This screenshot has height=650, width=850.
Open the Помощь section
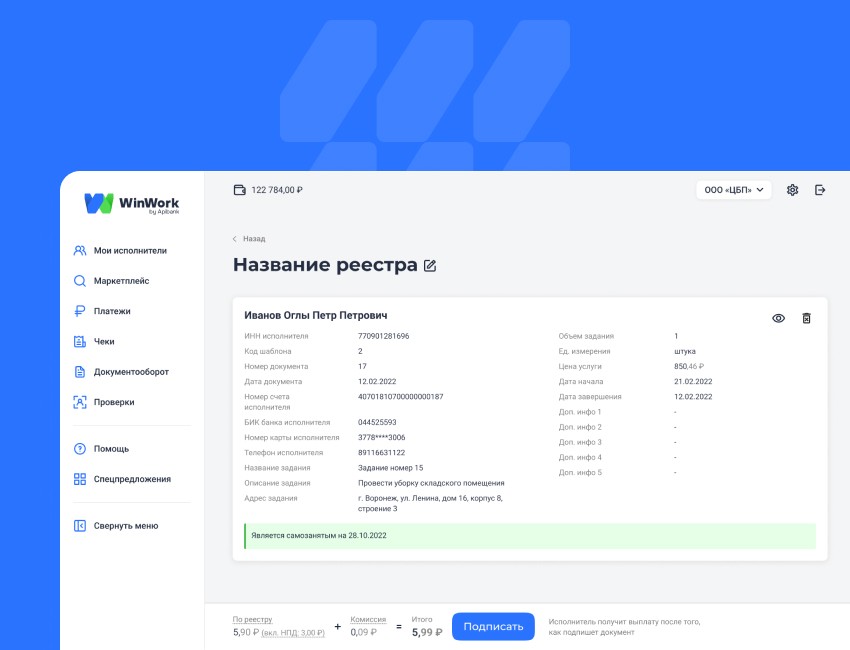tap(110, 448)
